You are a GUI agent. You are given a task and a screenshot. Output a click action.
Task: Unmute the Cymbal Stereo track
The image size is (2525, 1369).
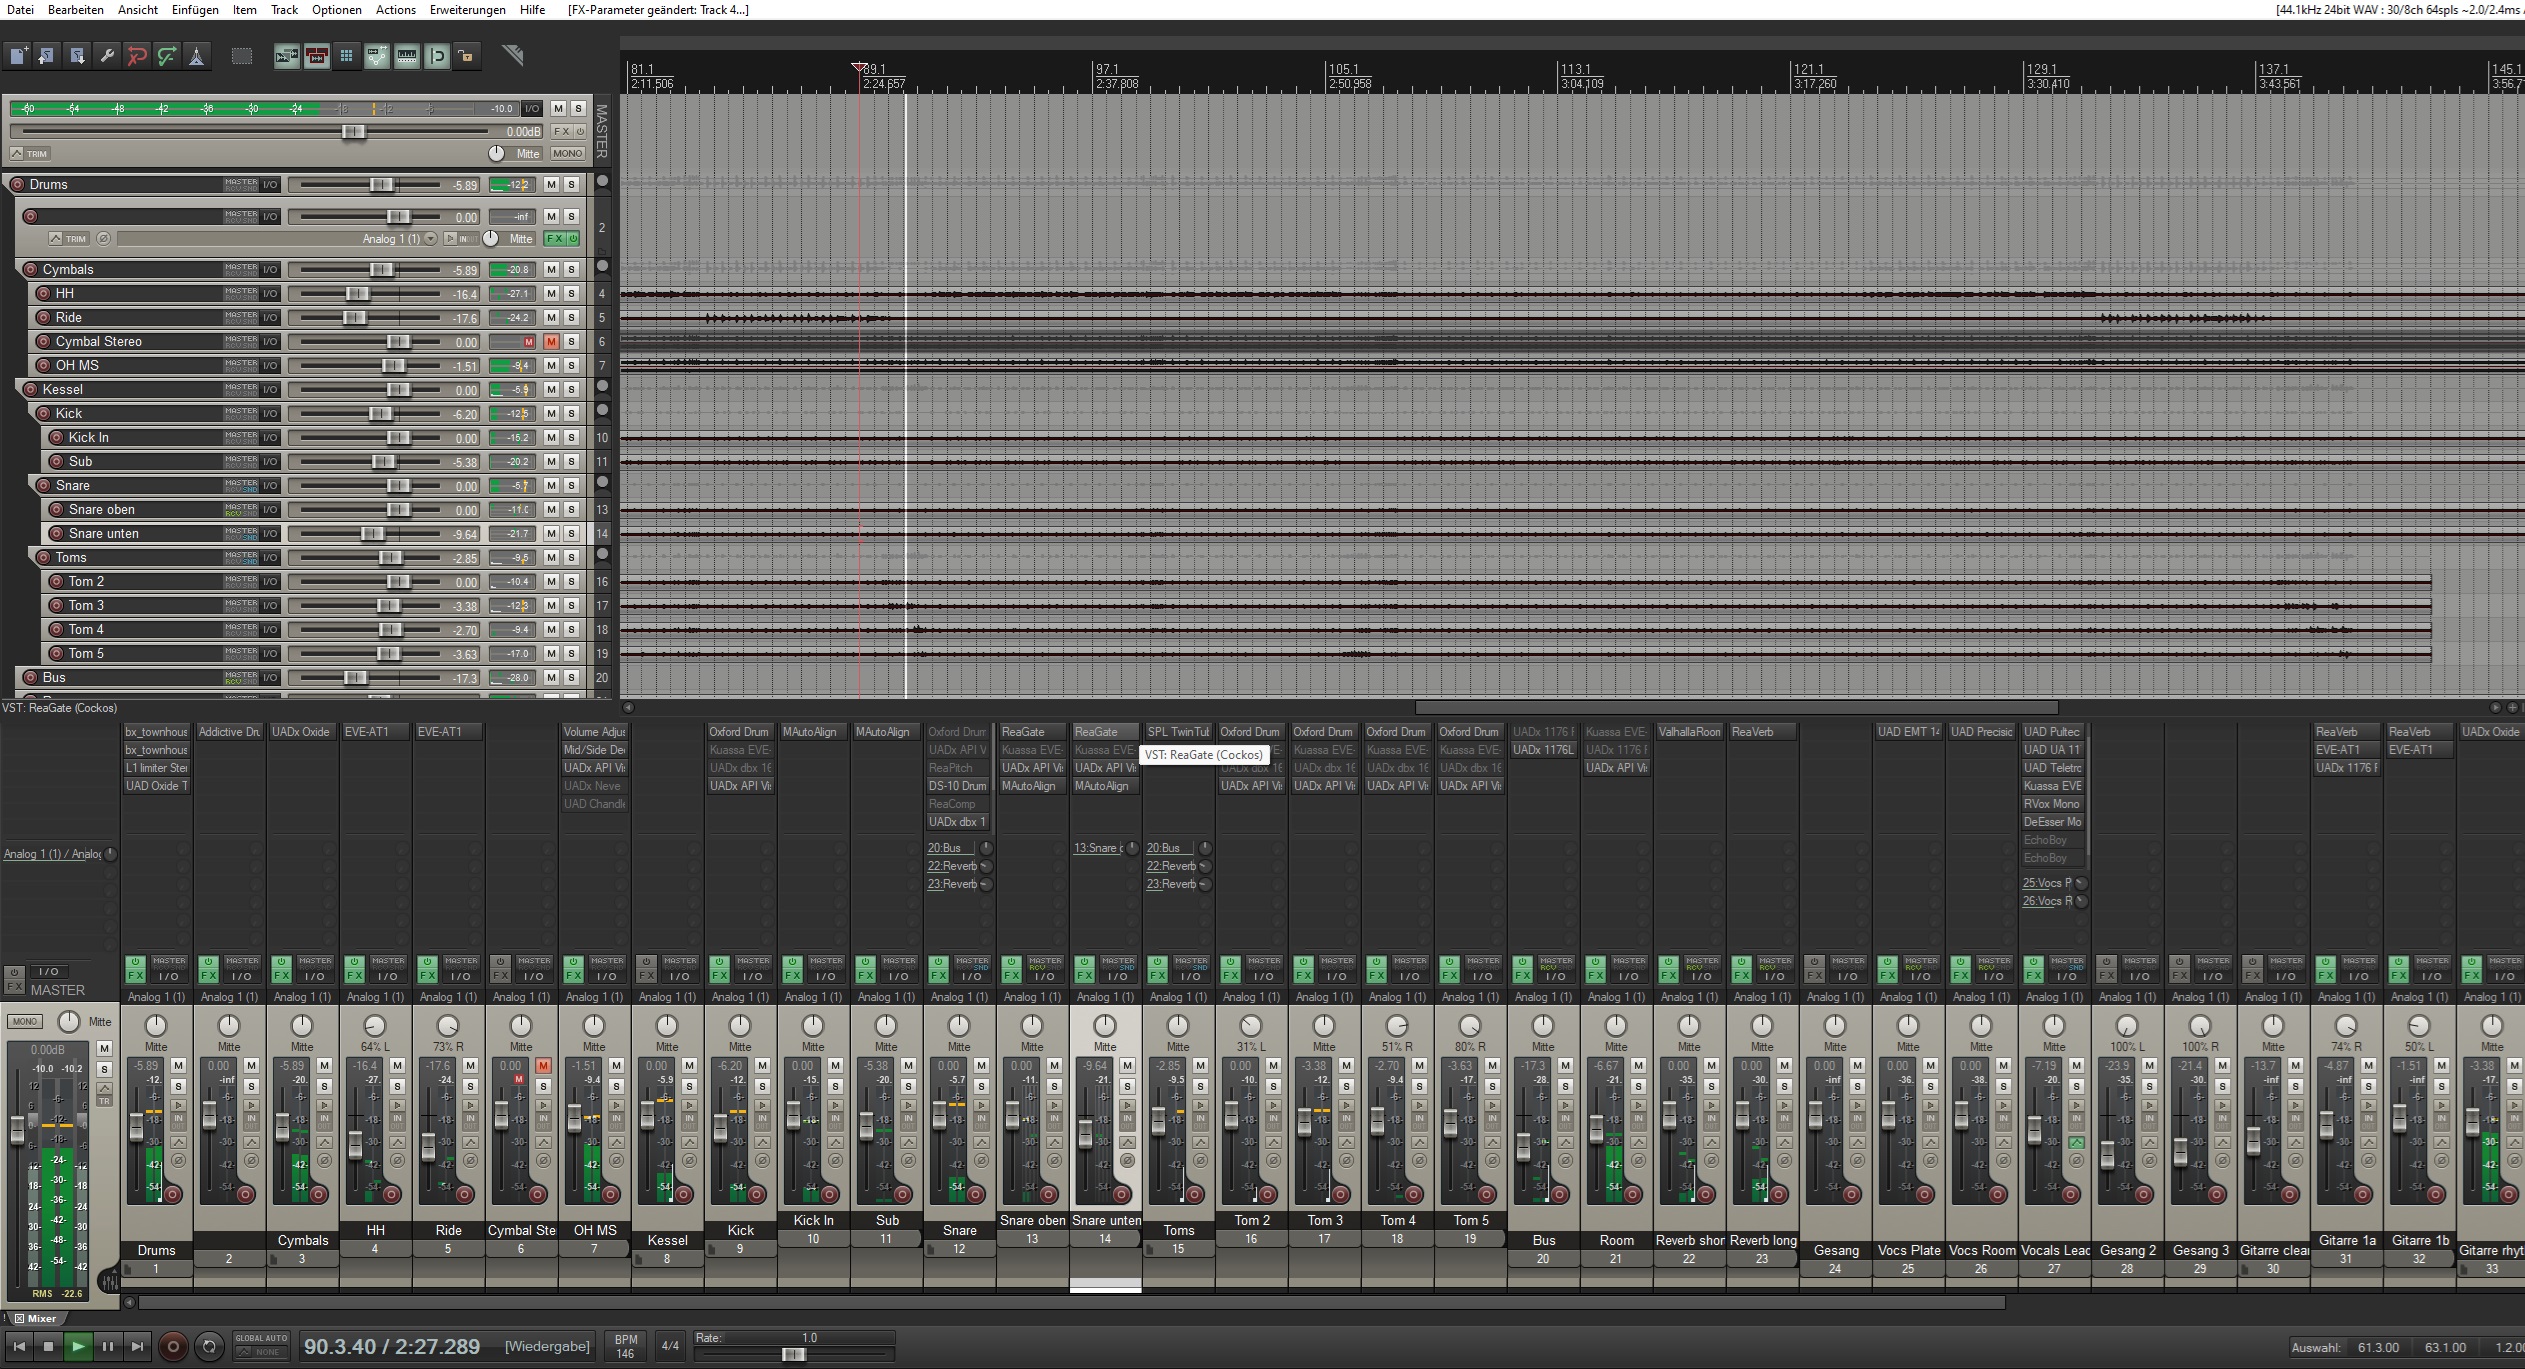coord(551,342)
